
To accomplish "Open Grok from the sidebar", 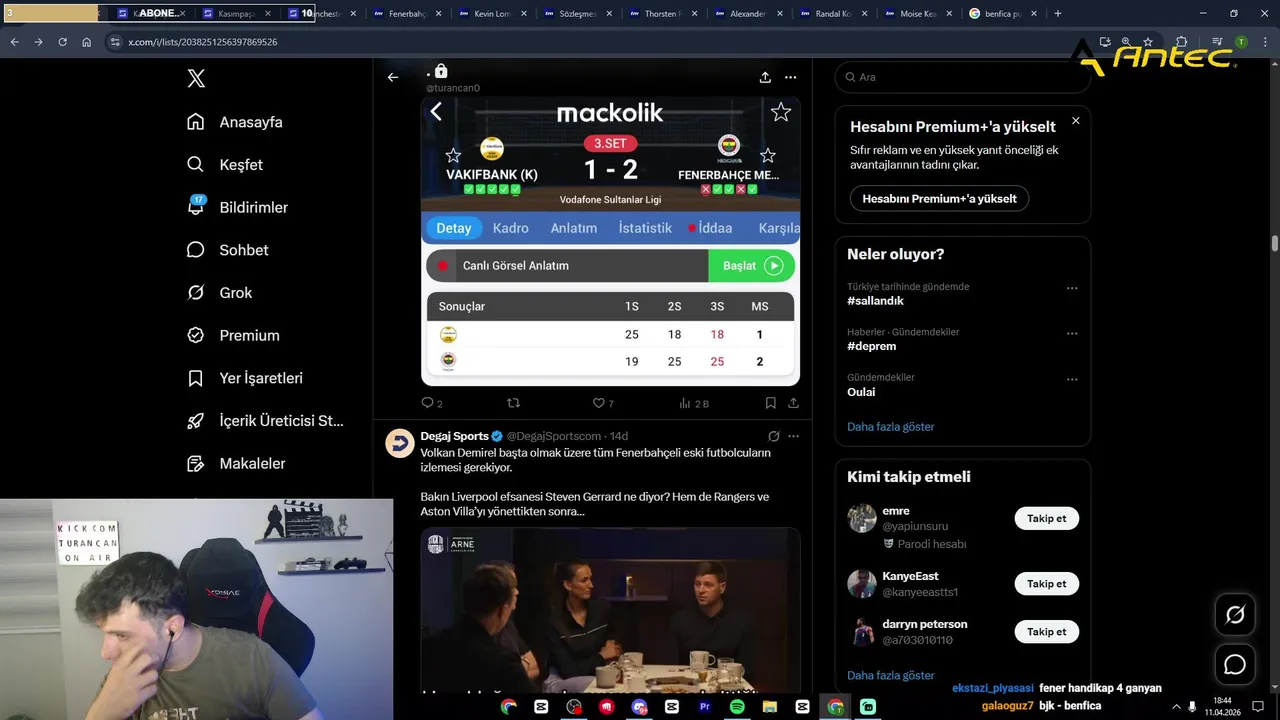I will point(219,293).
